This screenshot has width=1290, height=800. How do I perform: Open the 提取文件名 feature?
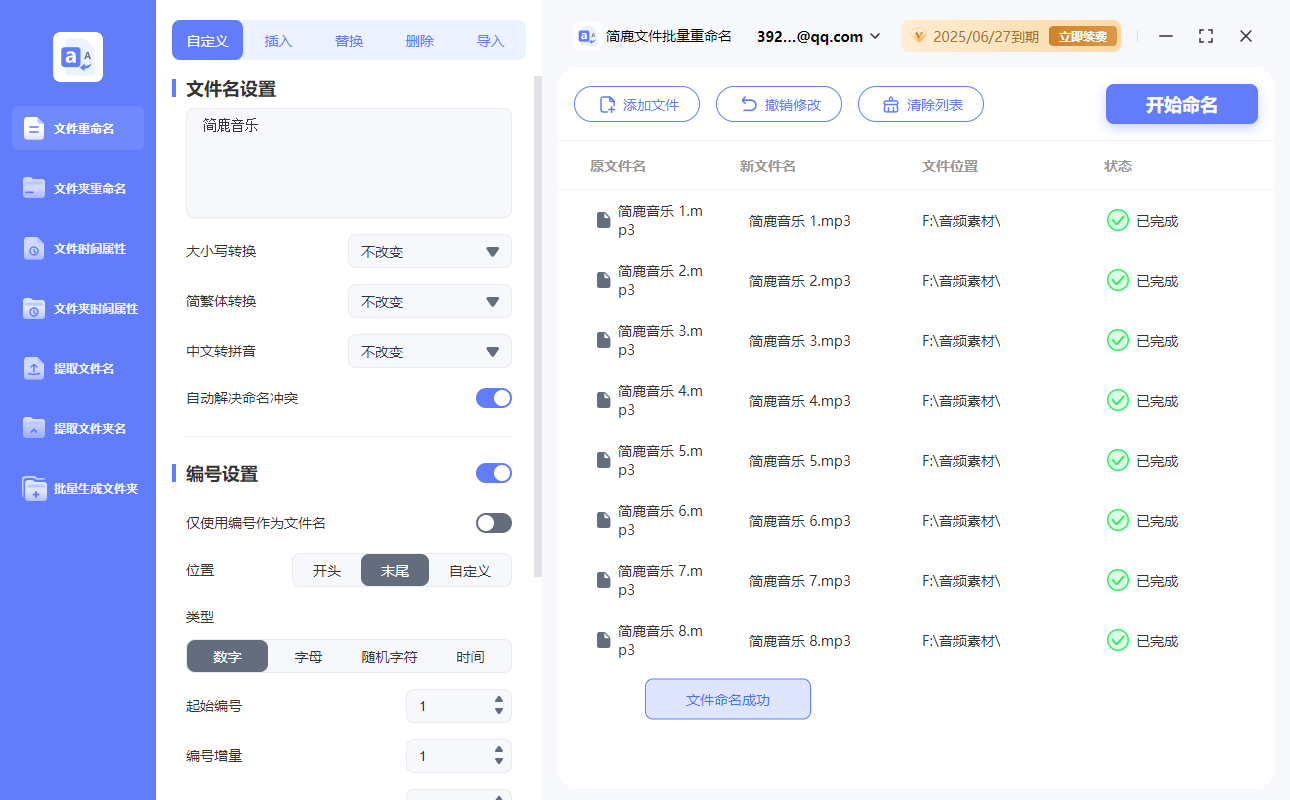point(77,368)
